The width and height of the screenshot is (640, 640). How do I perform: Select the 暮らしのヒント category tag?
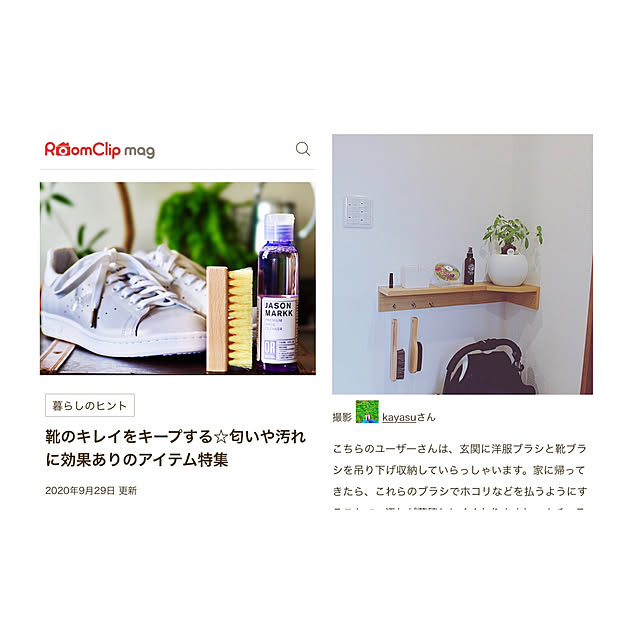point(90,405)
